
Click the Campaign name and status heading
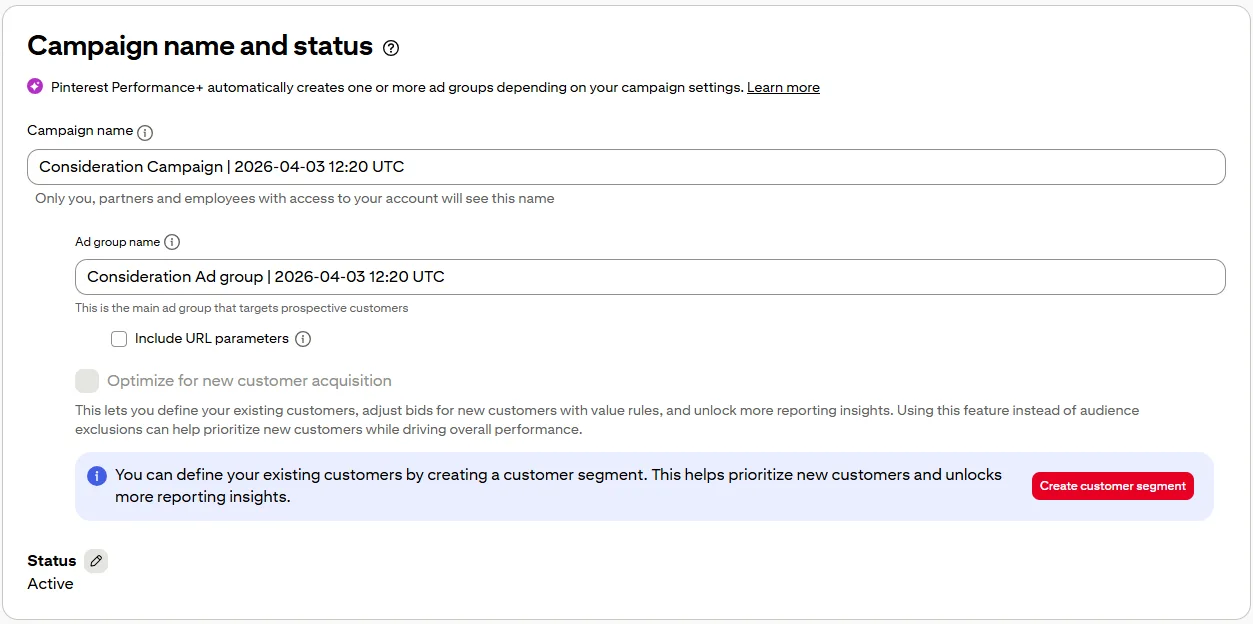200,46
